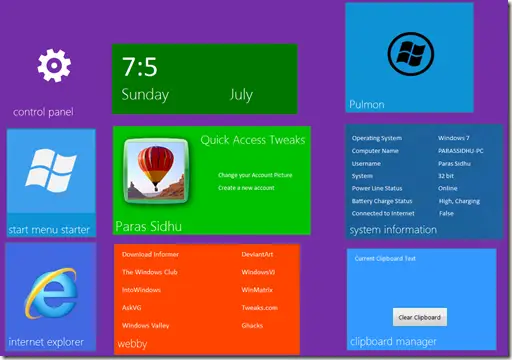Click the Clear Clipboard button

tap(420, 317)
